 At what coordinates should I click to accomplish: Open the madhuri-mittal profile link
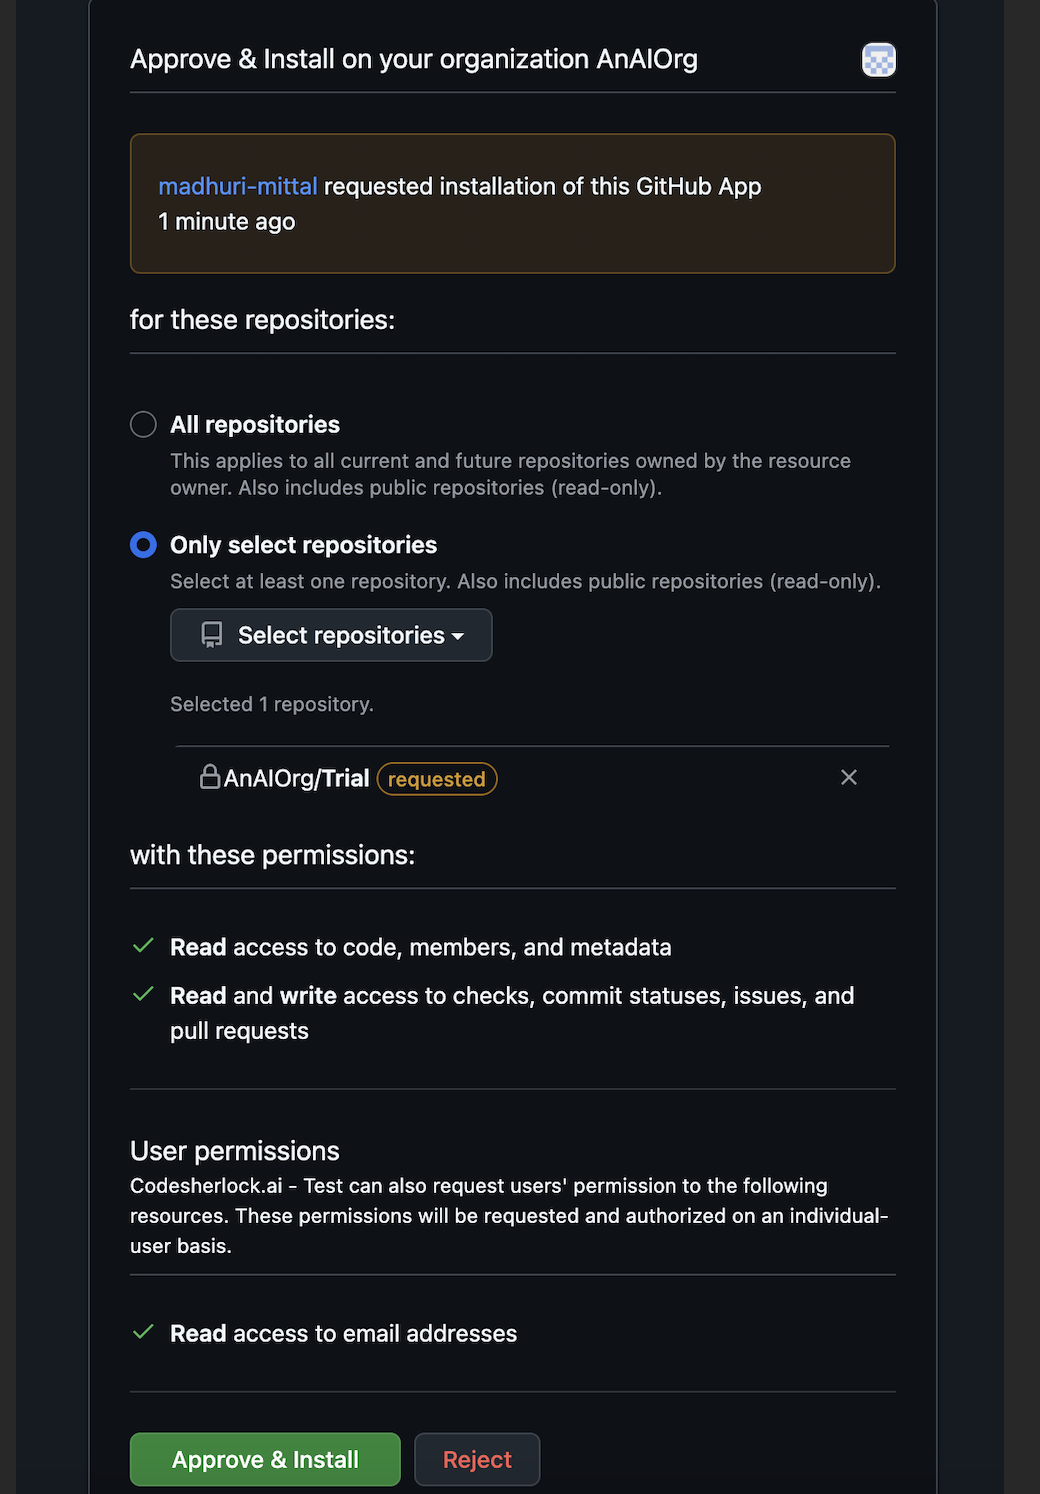(238, 187)
